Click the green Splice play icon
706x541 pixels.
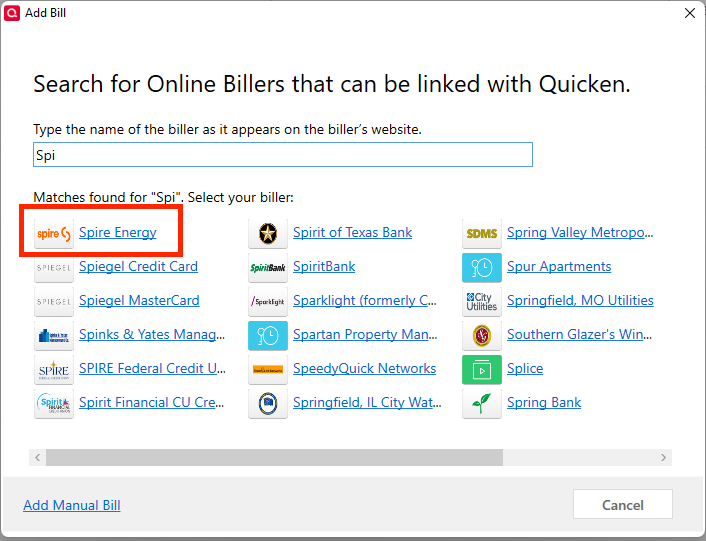pos(482,370)
